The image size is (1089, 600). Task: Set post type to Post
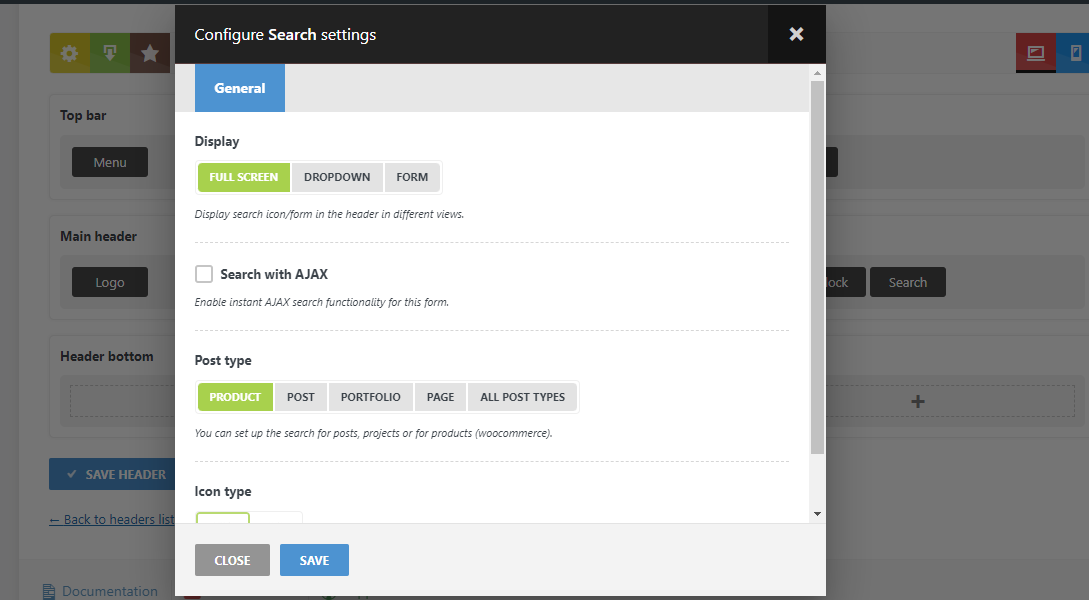coord(301,397)
